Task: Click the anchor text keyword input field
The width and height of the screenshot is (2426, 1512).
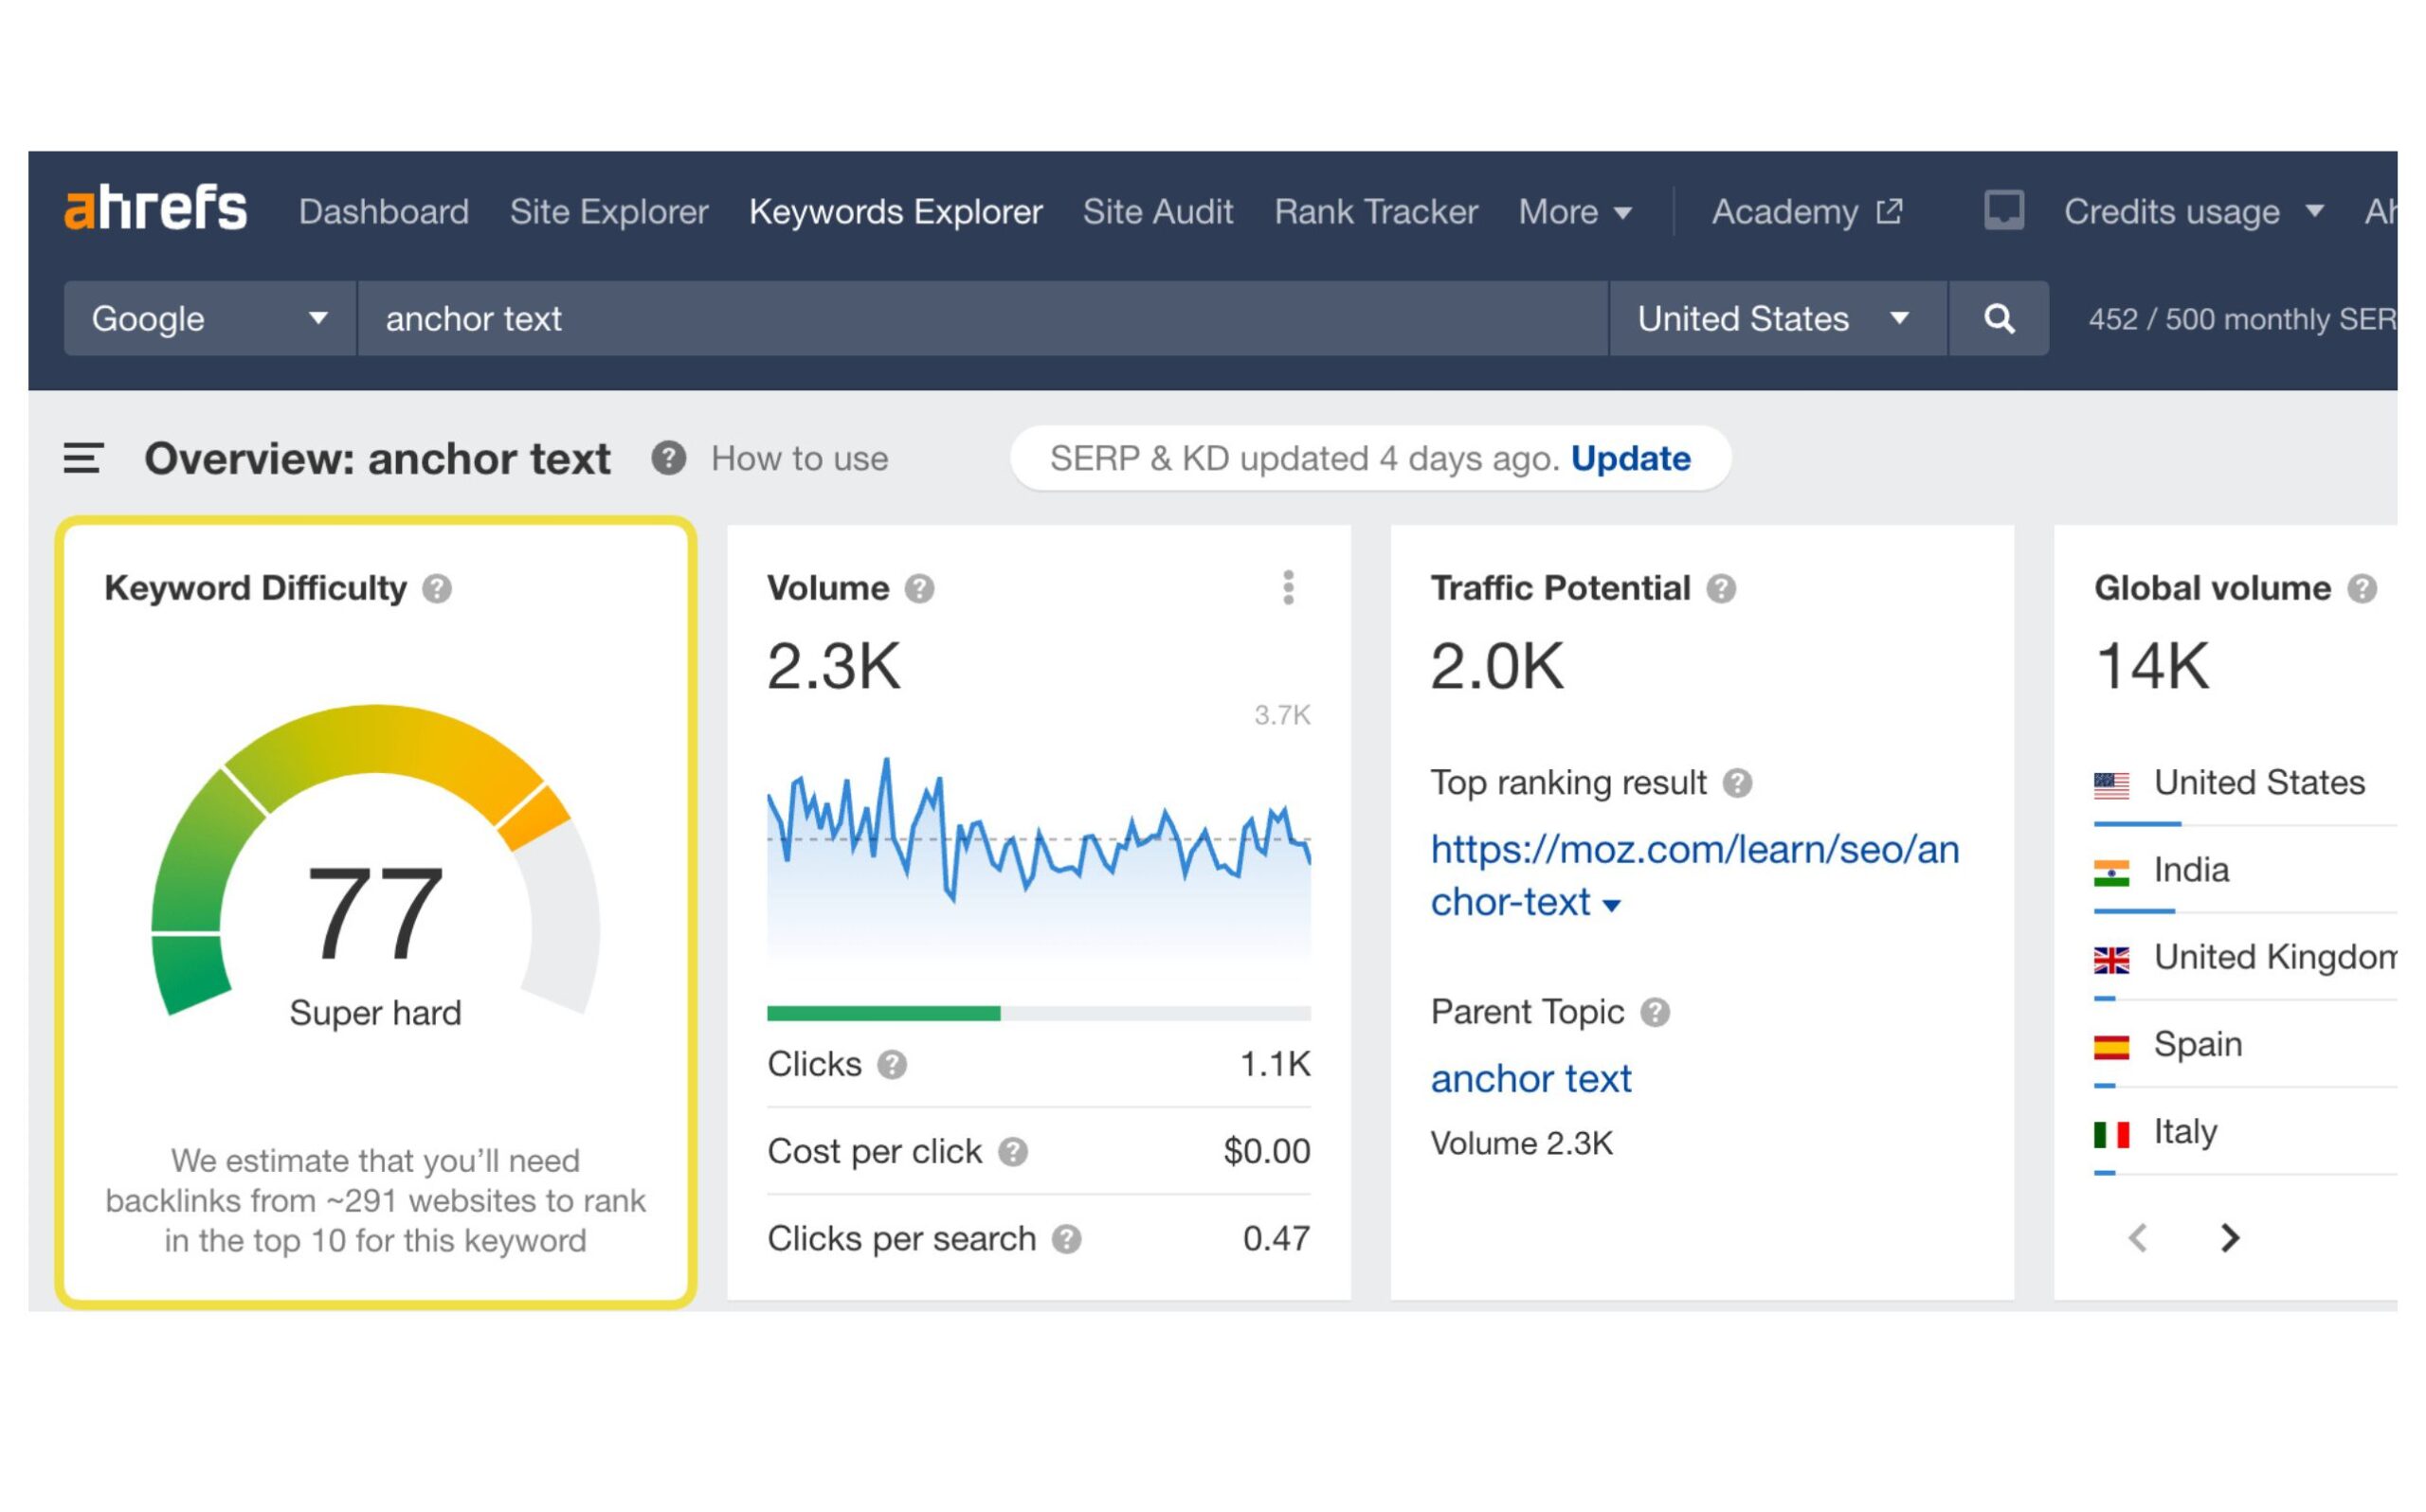Action: coord(982,318)
